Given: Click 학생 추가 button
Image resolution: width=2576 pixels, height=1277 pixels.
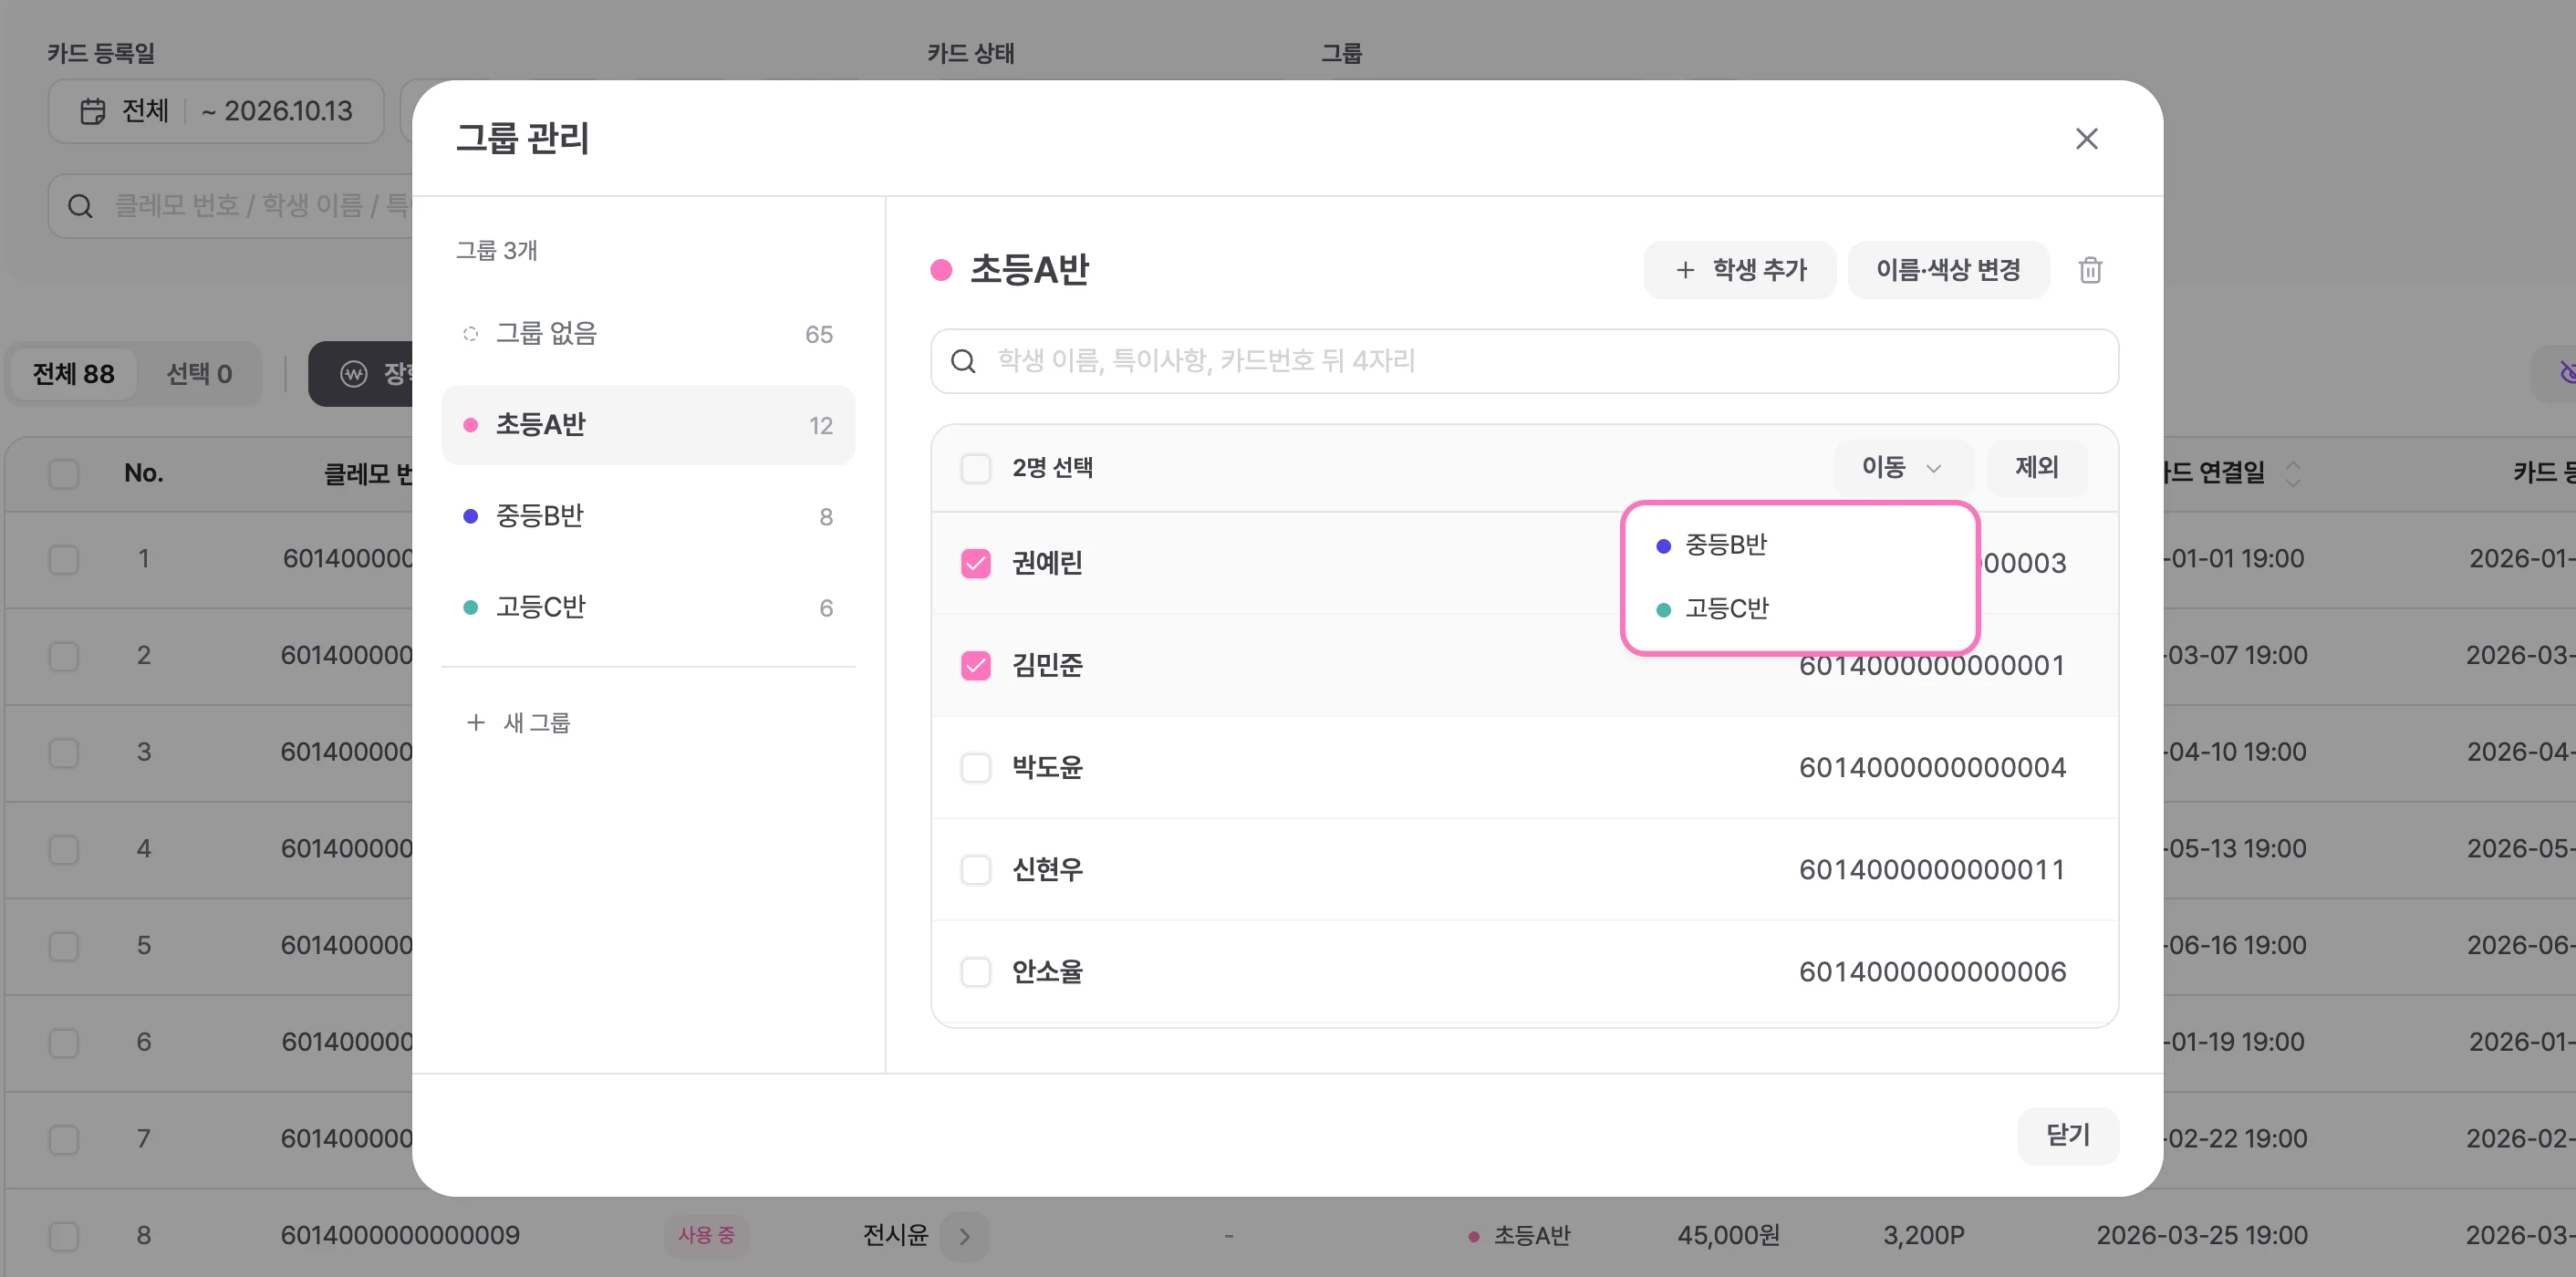Looking at the screenshot, I should pos(1739,270).
